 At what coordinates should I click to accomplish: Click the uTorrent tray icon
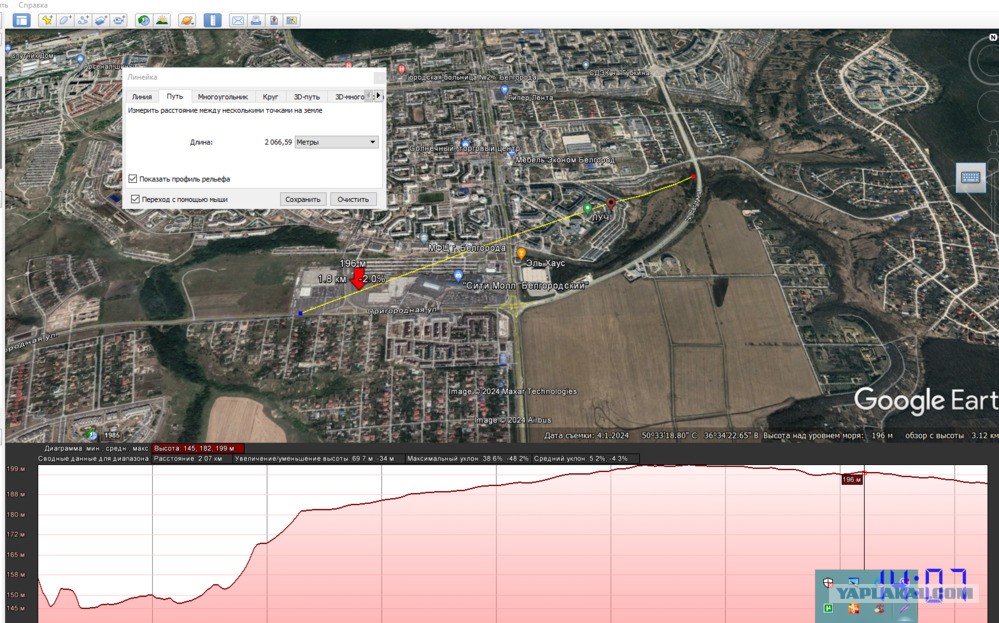(x=828, y=608)
